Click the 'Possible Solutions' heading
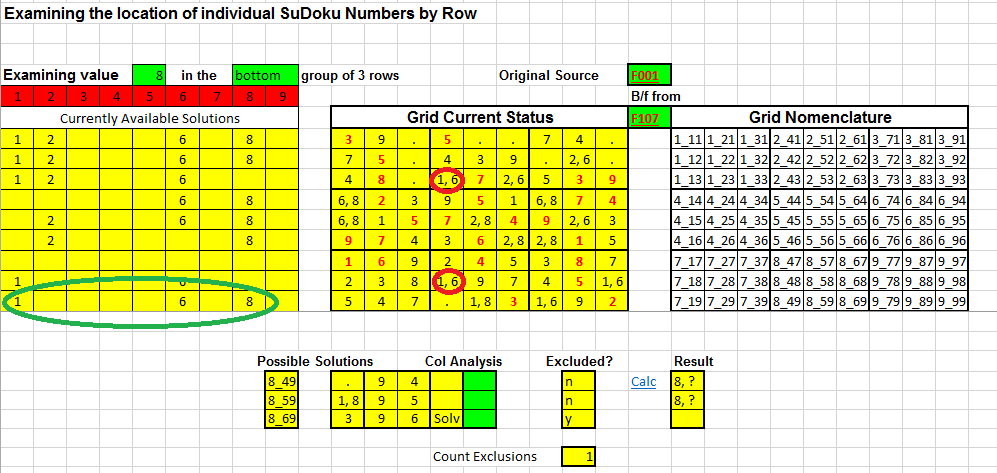997x473 pixels. tap(315, 361)
